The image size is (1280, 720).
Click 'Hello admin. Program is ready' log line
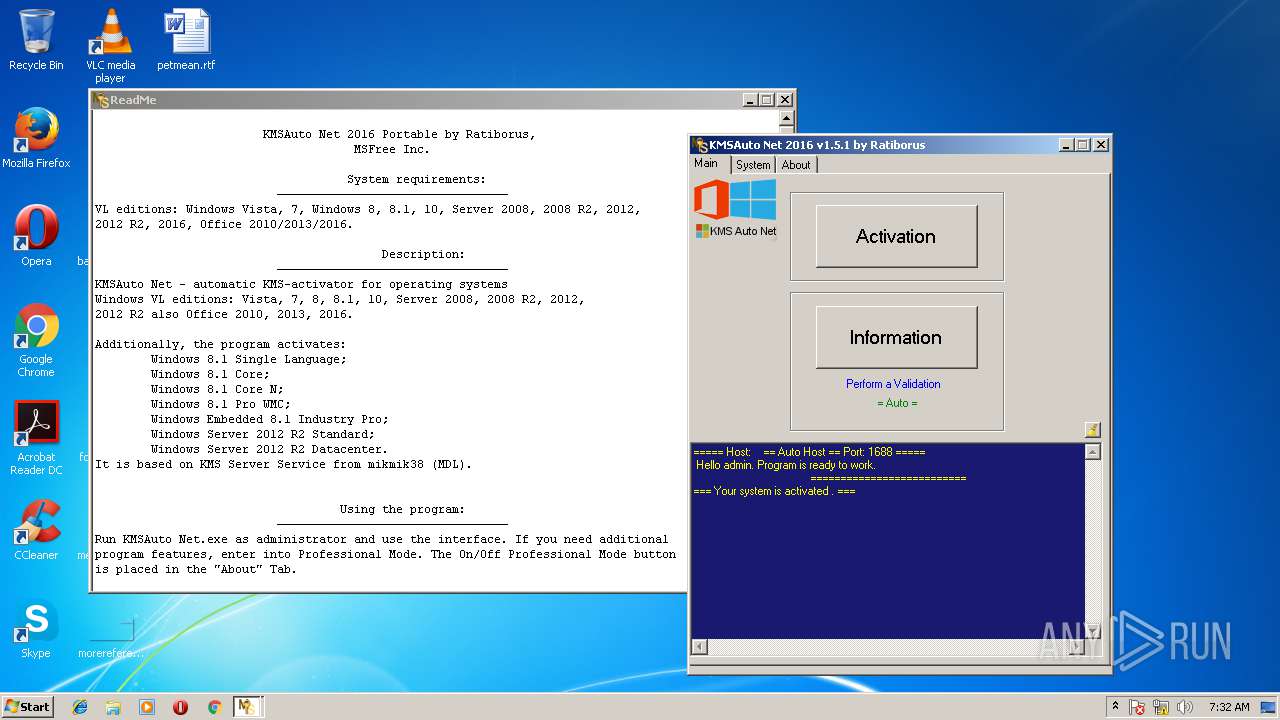coord(786,465)
